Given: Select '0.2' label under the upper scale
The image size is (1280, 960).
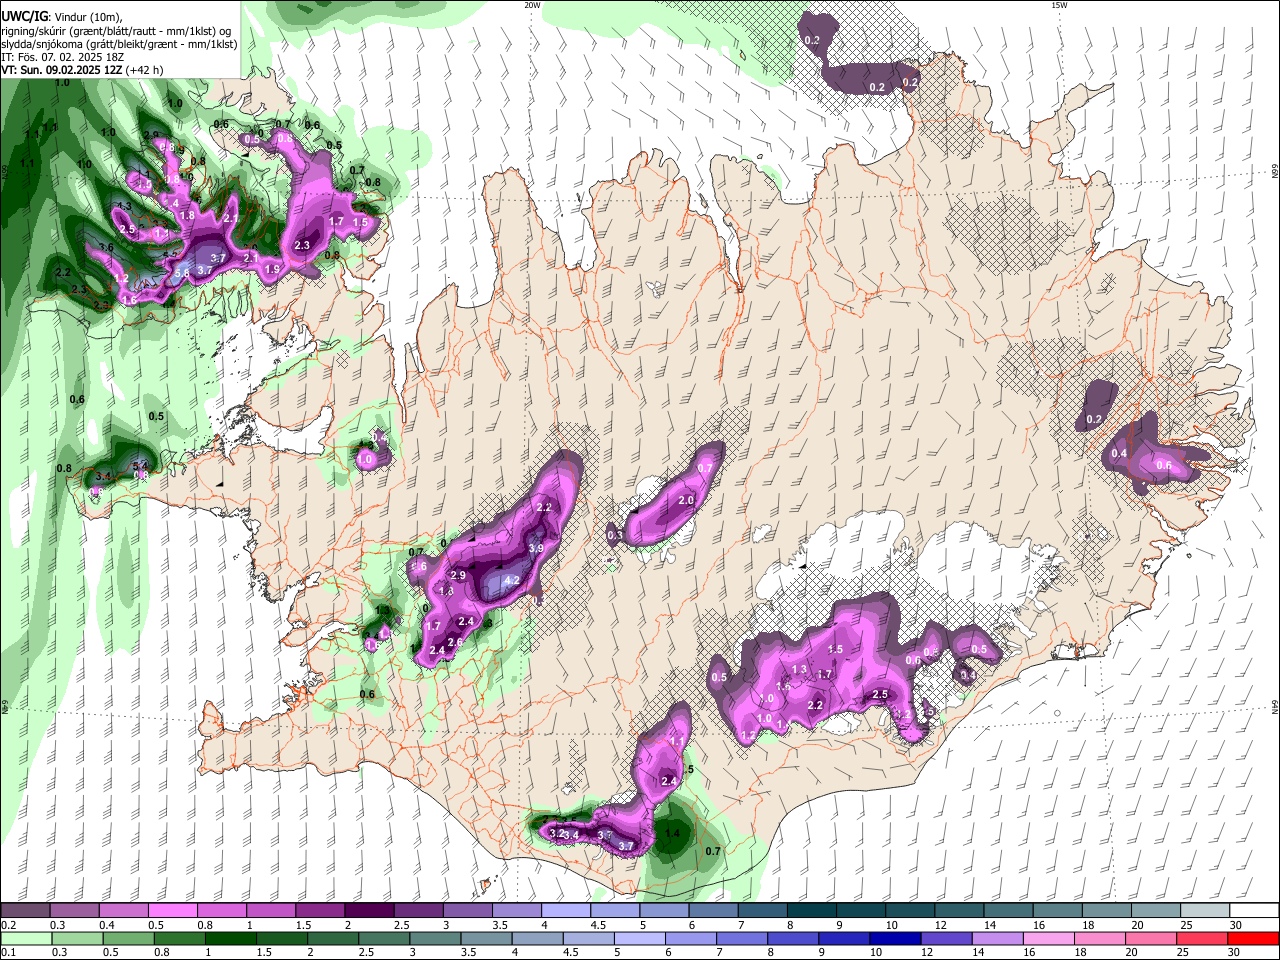Looking at the screenshot, I should [8, 925].
